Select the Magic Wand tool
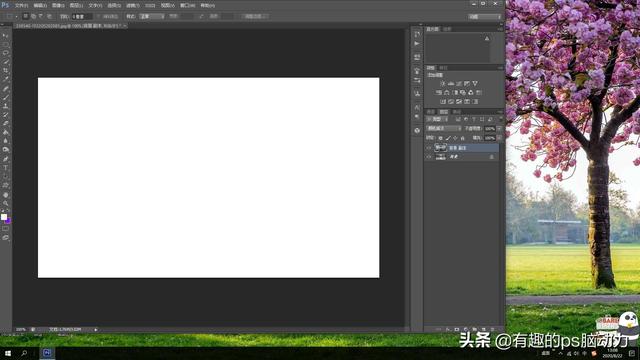The height and width of the screenshot is (360, 640). coord(5,62)
